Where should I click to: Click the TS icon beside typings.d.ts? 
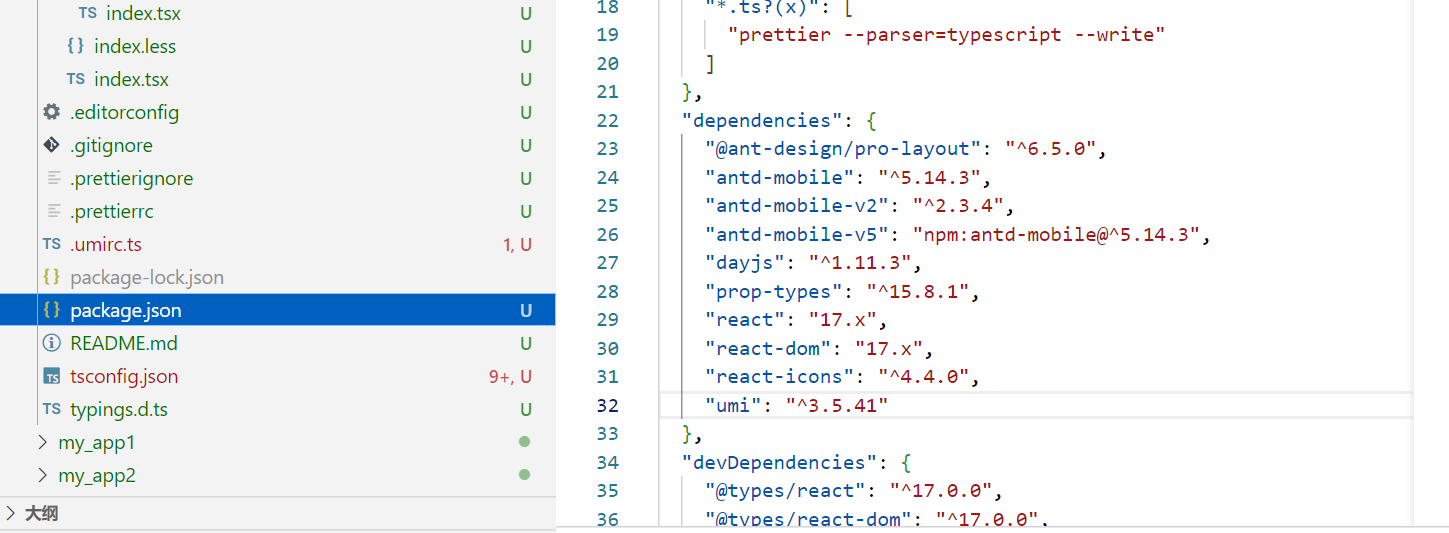click(52, 409)
